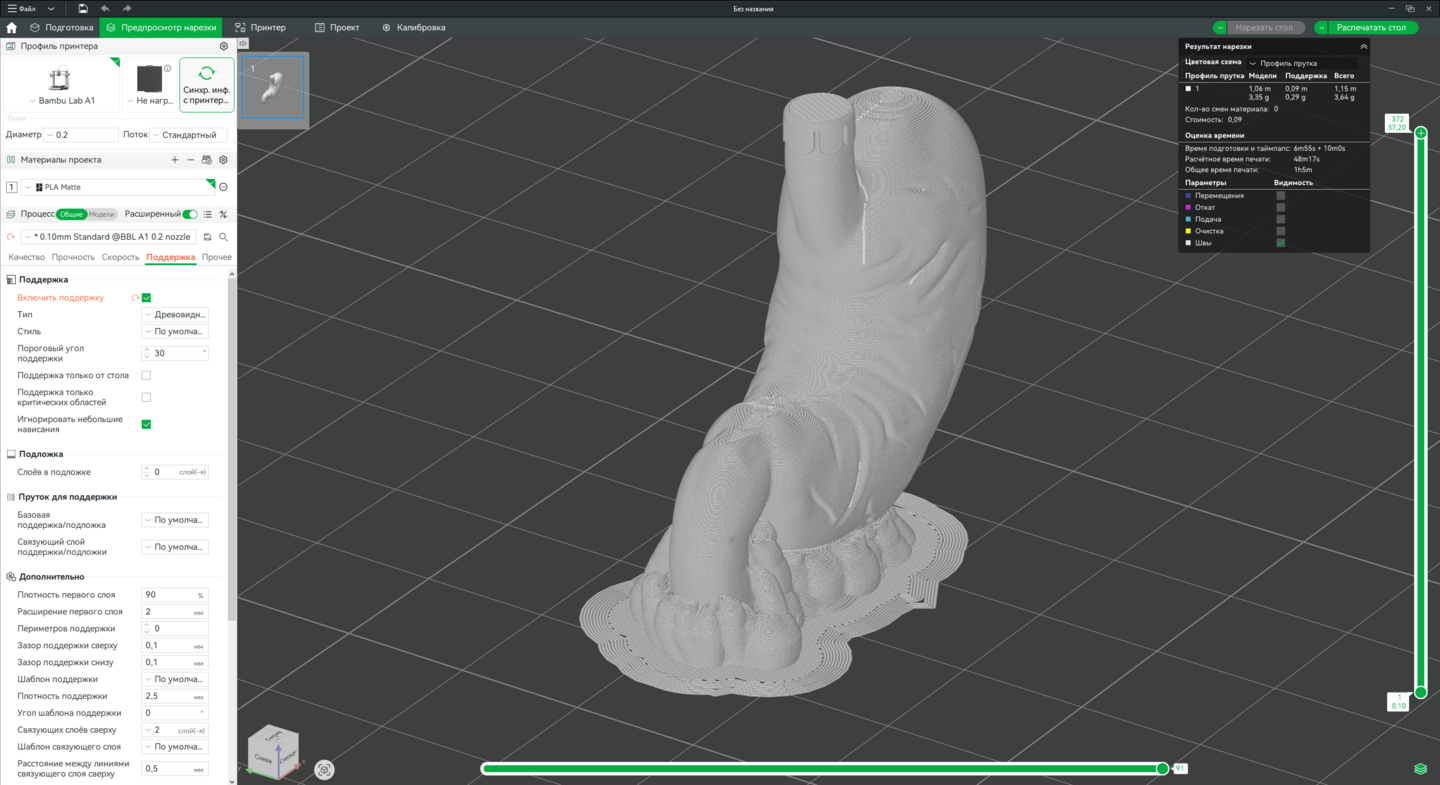Image resolution: width=1440 pixels, height=785 pixels.
Task: Open the materials sync icon next to the minus
Action: [x=207, y=160]
